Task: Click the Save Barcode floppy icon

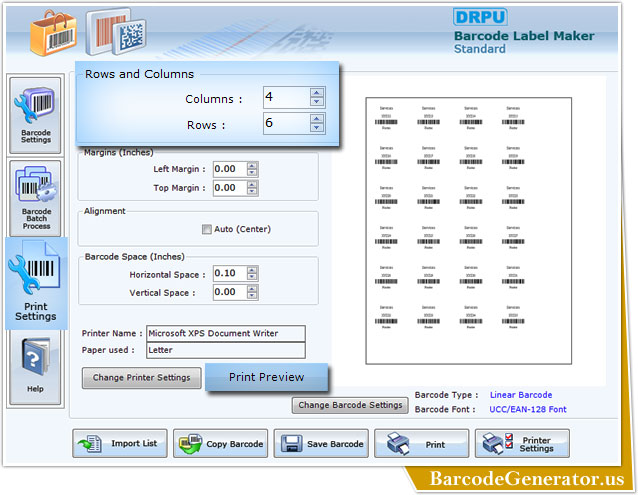Action: click(291, 444)
